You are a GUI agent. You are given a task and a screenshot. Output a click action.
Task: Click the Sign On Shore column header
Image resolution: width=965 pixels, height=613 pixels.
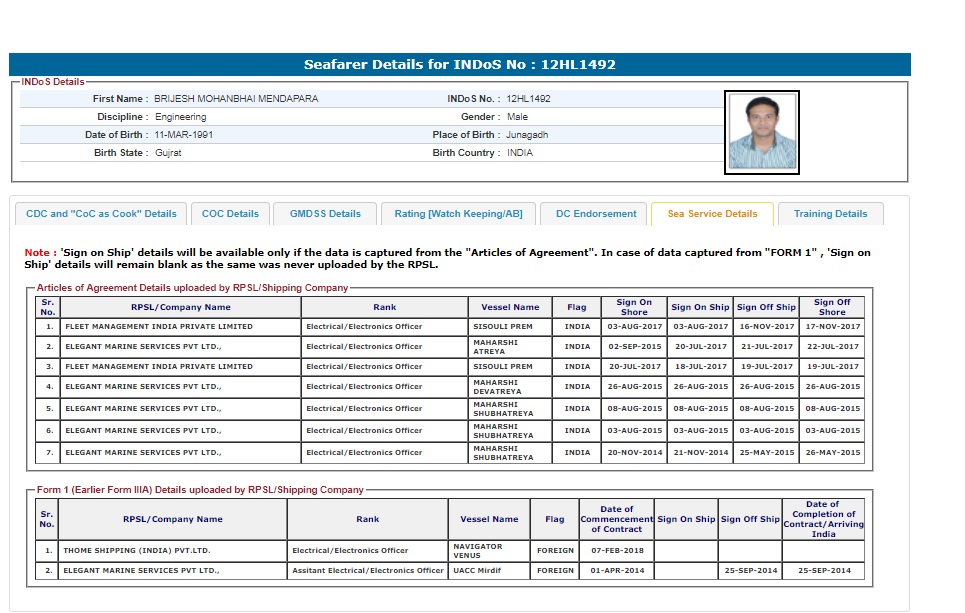[633, 307]
